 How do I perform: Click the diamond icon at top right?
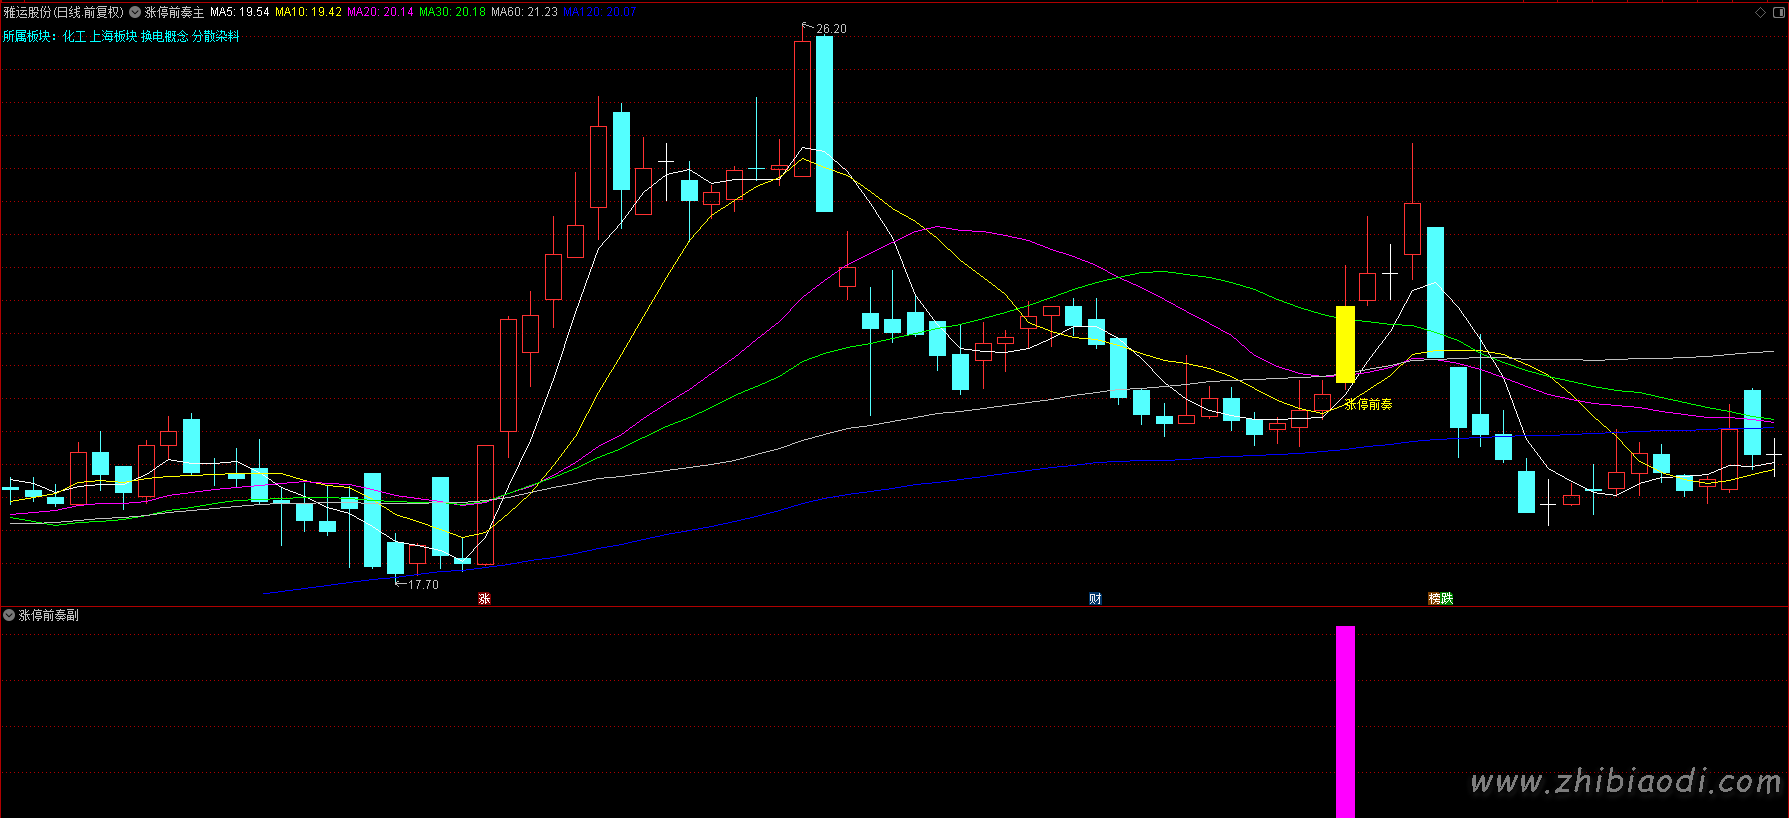(x=1760, y=13)
